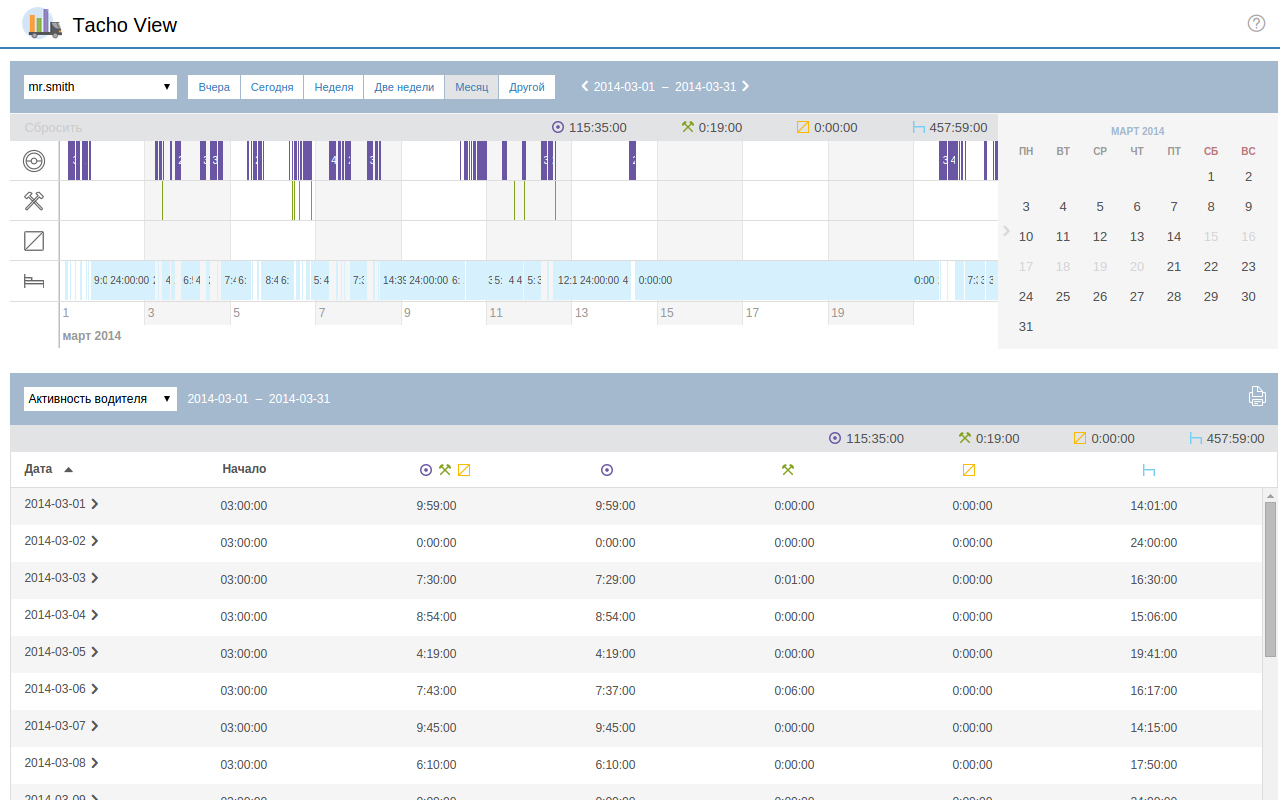Viewport: 1280px width, 800px height.
Task: Click the work crossed hammers row icon
Action: [x=35, y=201]
